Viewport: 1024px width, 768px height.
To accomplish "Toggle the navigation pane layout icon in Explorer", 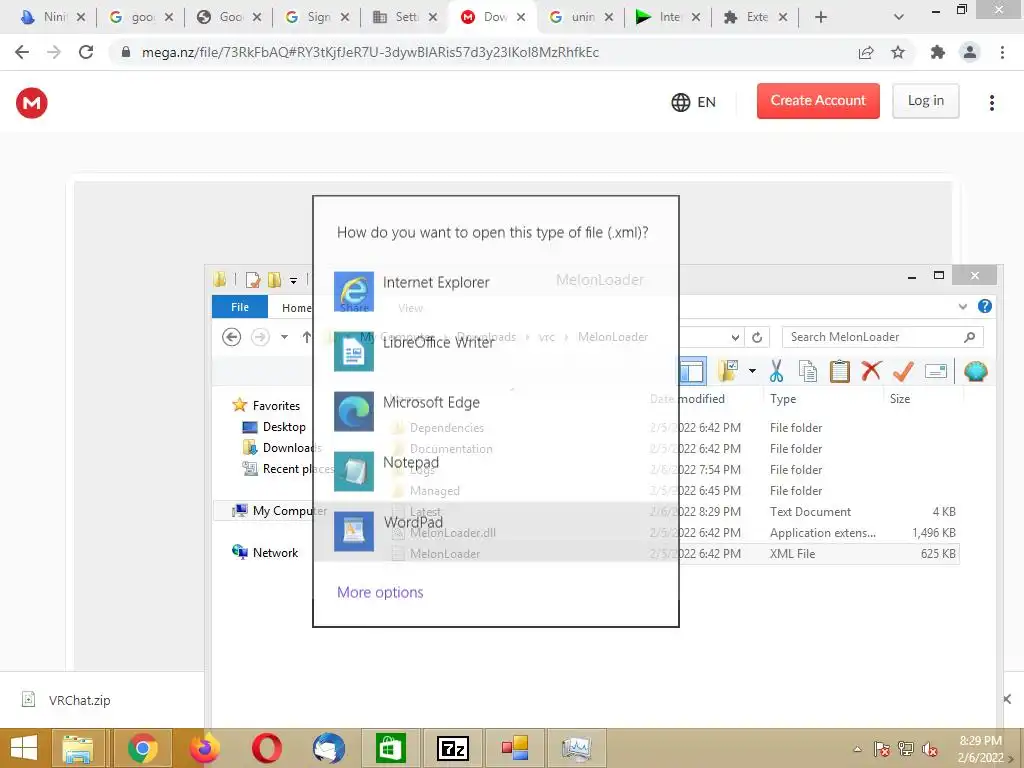I will (x=692, y=371).
